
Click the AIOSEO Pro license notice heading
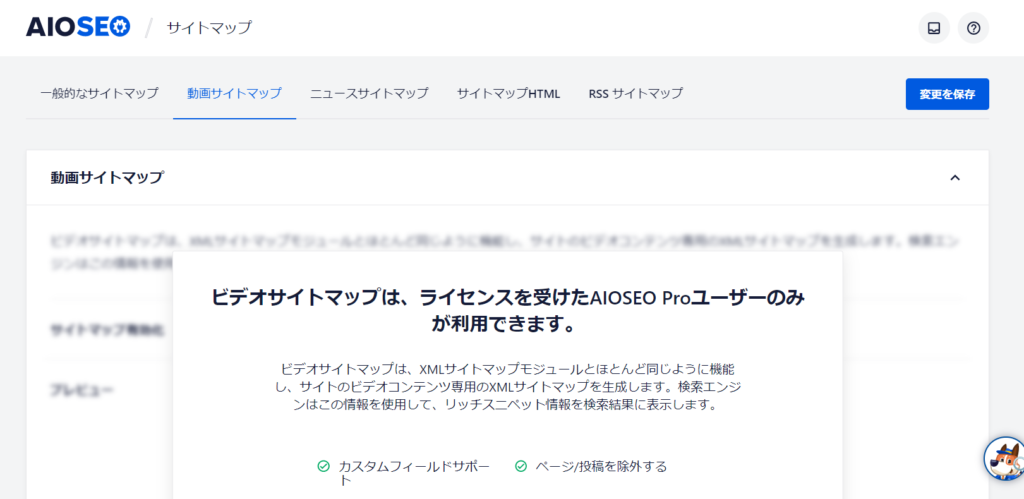508,310
